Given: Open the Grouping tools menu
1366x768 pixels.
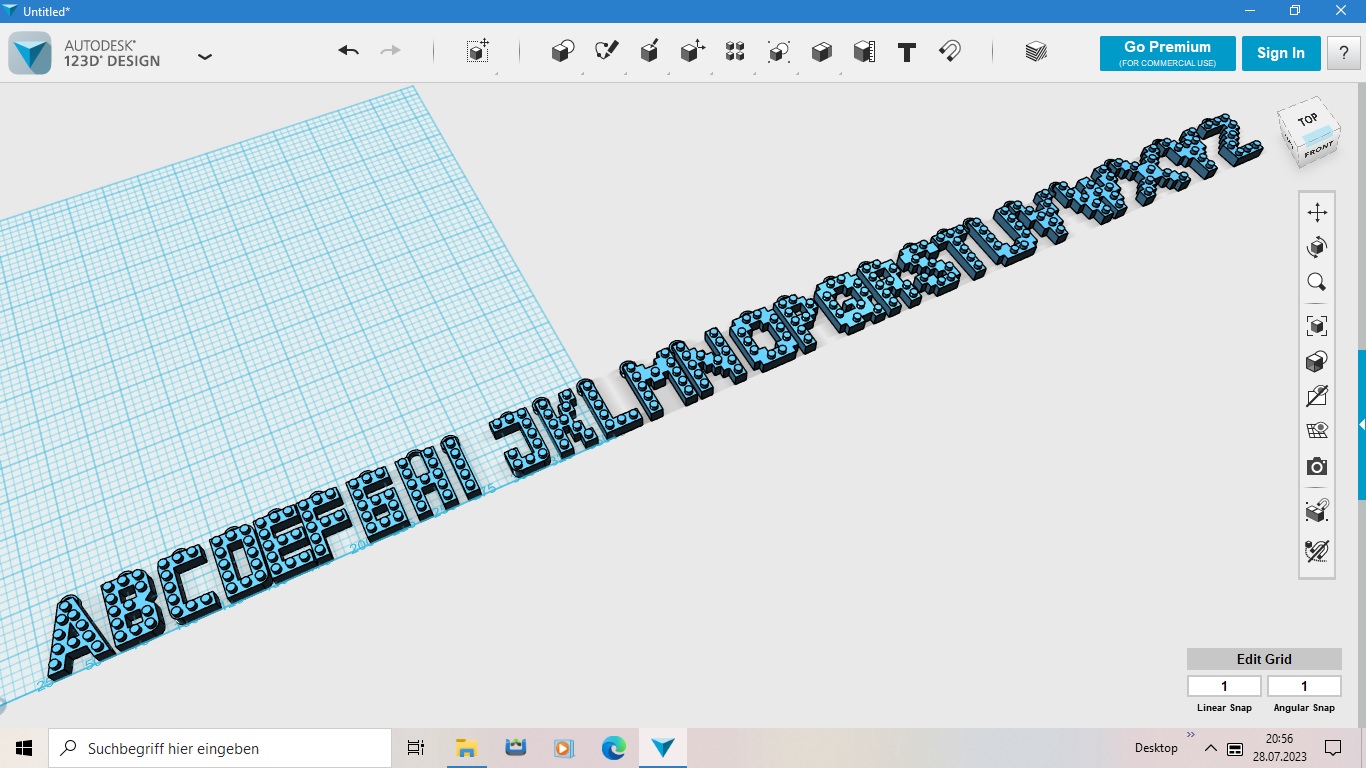Looking at the screenshot, I should pos(779,52).
